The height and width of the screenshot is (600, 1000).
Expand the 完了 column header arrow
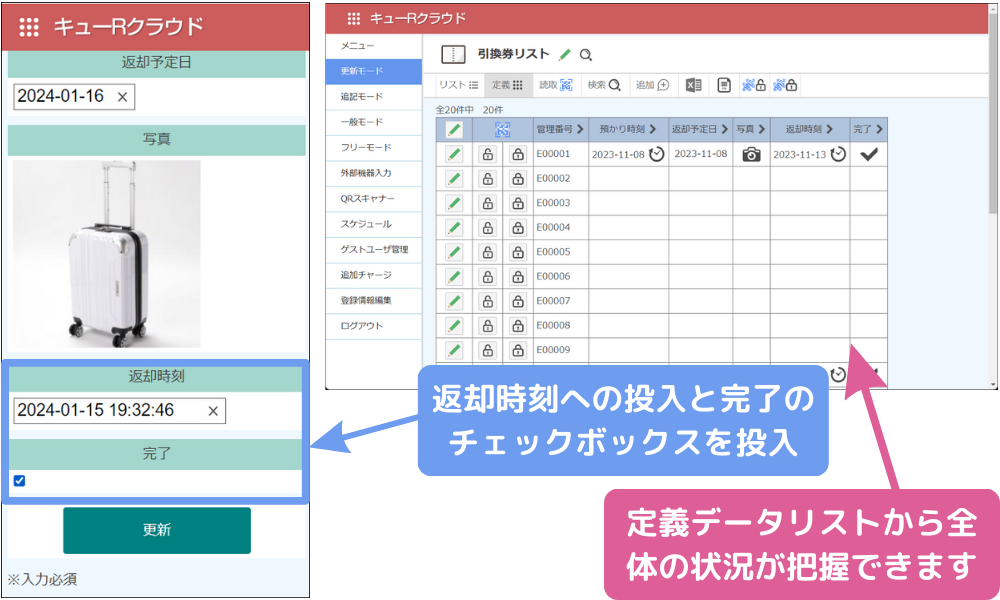click(879, 129)
